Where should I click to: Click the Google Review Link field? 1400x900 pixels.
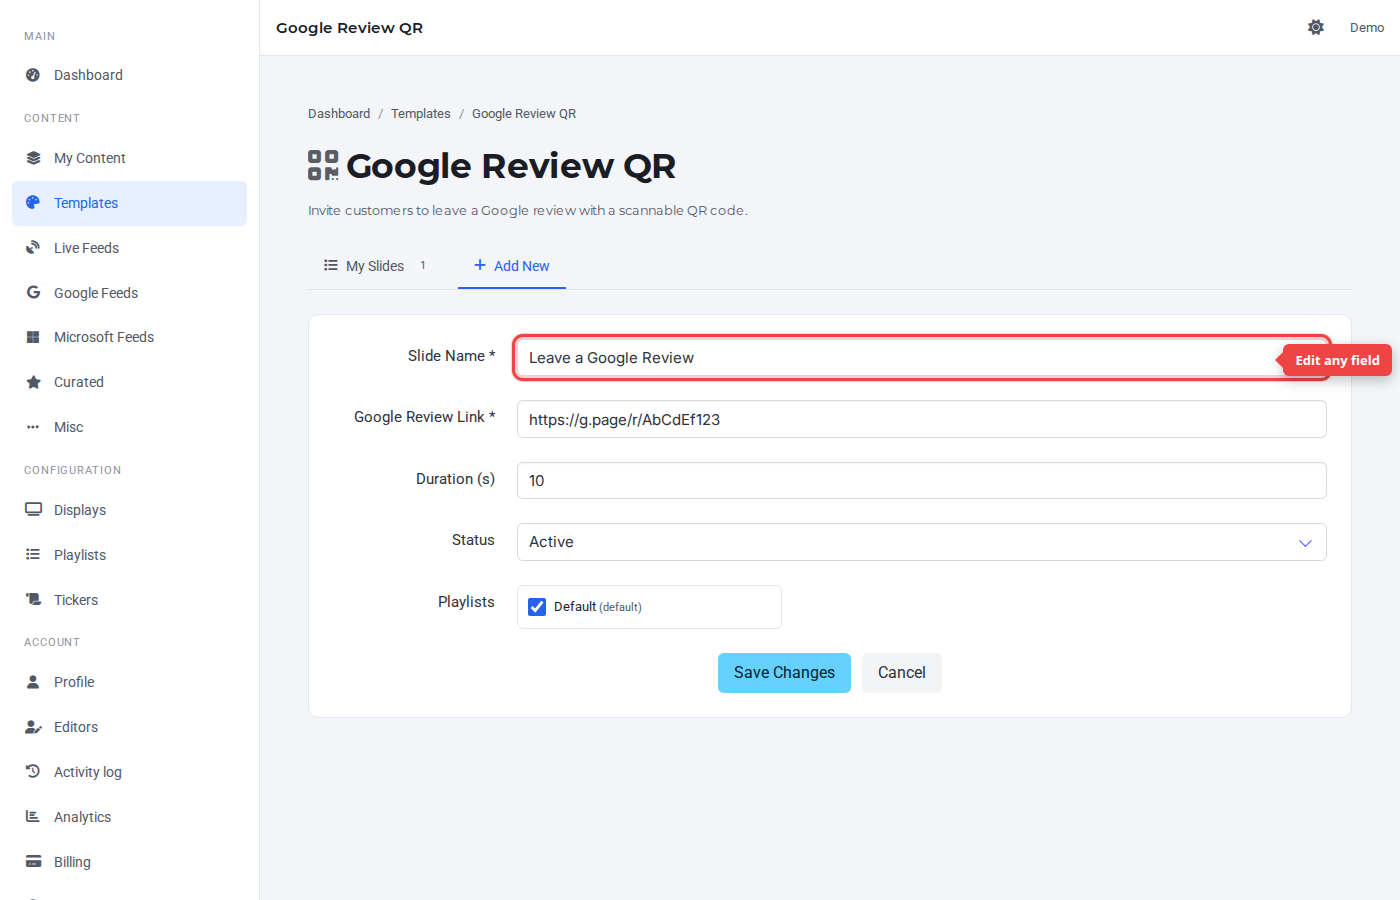tap(921, 419)
